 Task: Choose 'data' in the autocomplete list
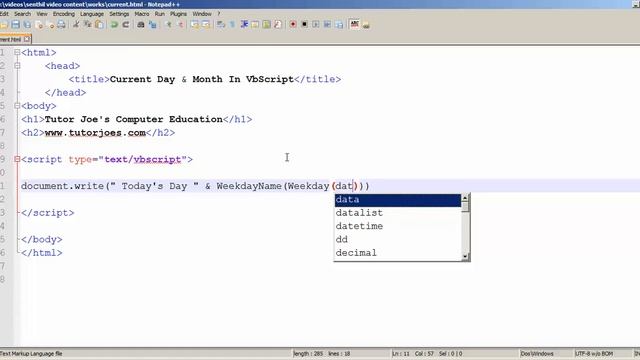(398, 200)
